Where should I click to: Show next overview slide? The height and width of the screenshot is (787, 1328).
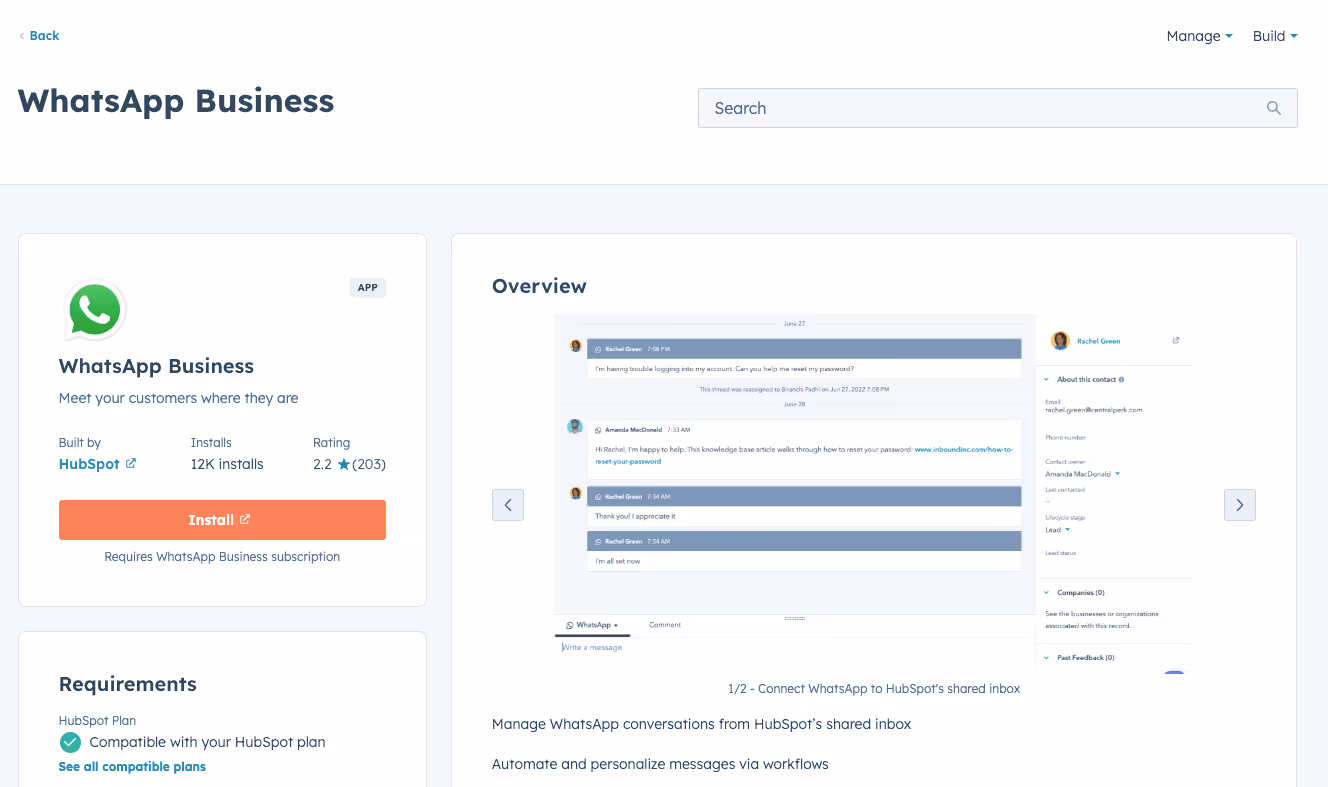[x=1240, y=505]
